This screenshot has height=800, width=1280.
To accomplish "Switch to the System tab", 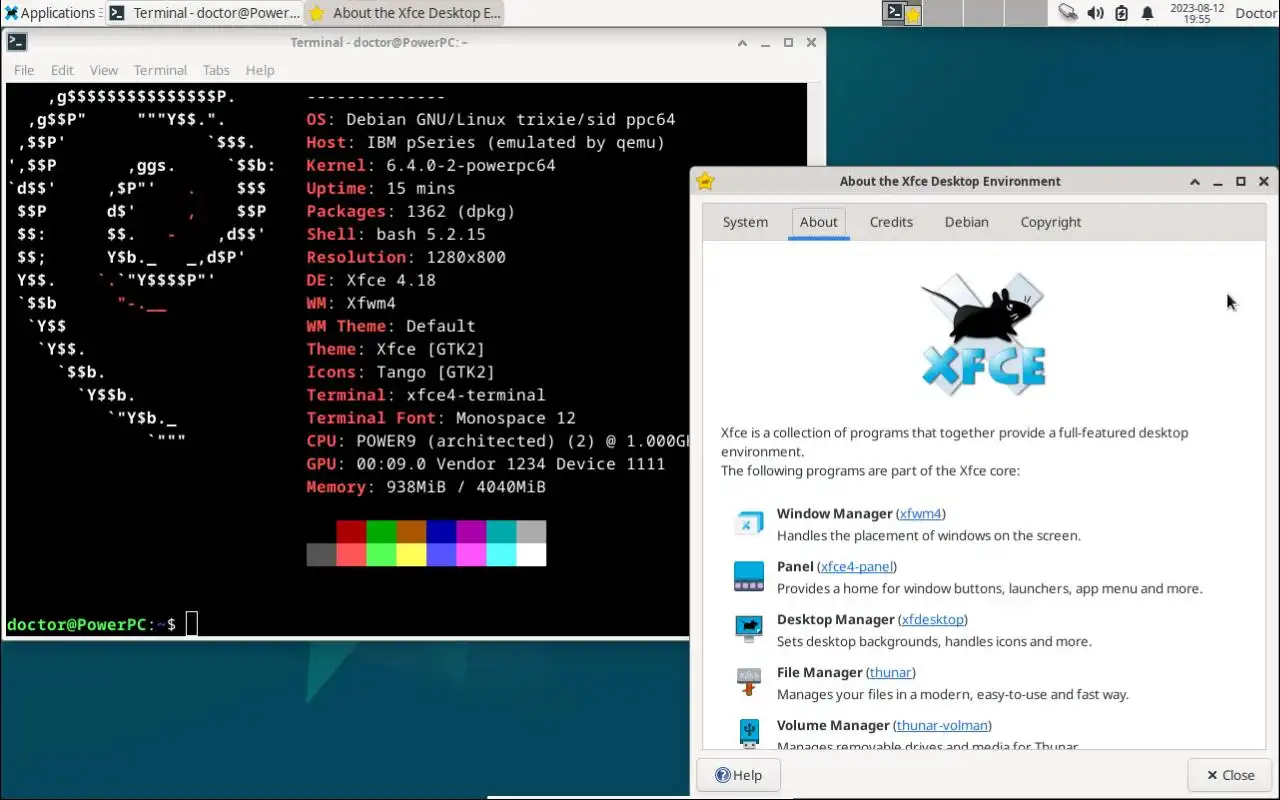I will 745,222.
